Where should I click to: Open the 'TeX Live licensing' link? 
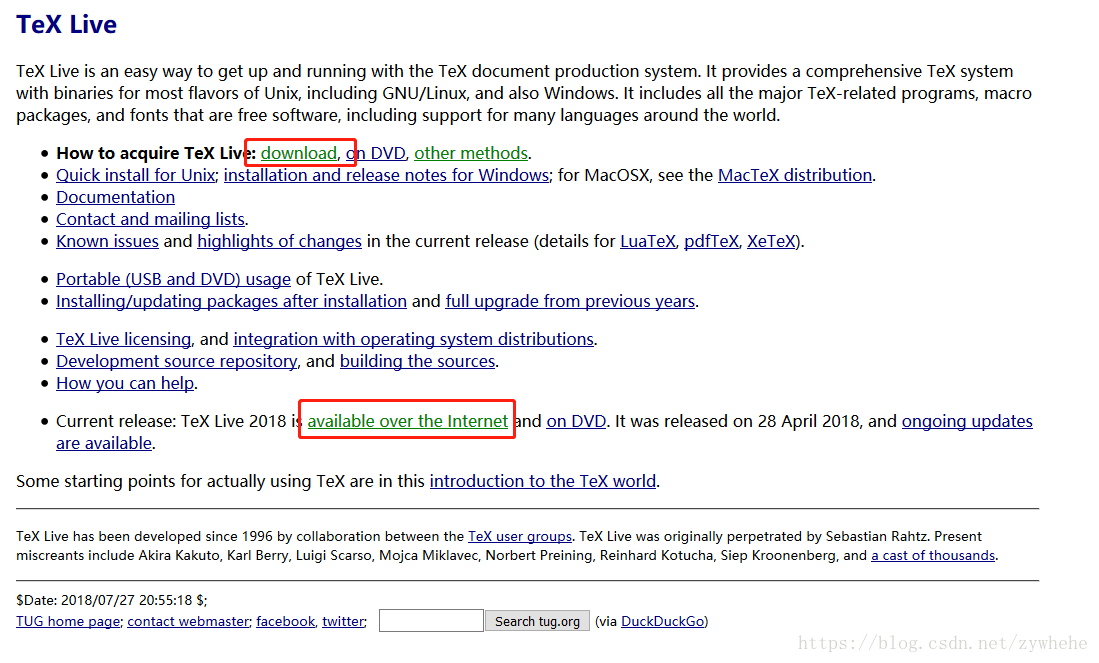point(123,339)
